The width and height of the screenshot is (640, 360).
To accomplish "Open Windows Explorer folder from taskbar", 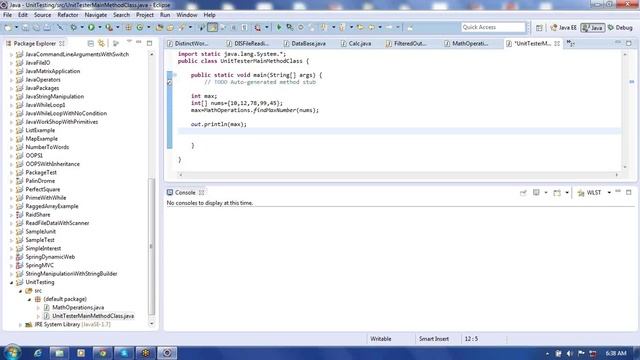I will [x=59, y=353].
